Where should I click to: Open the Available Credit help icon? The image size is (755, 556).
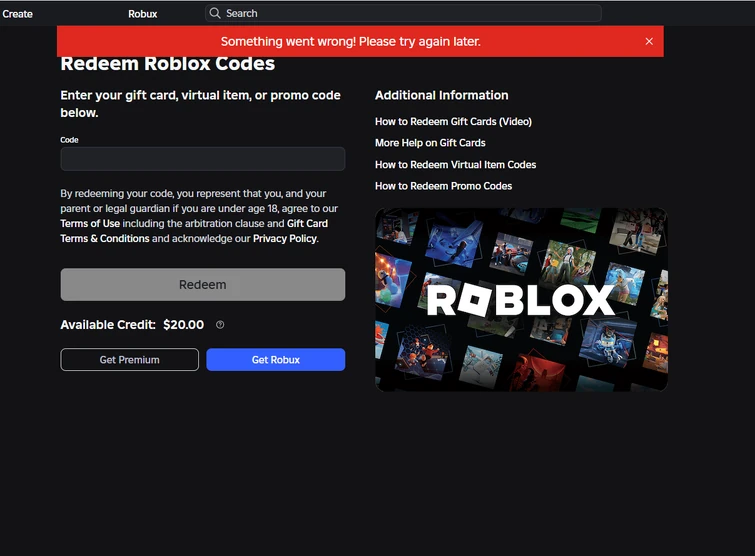(x=220, y=325)
